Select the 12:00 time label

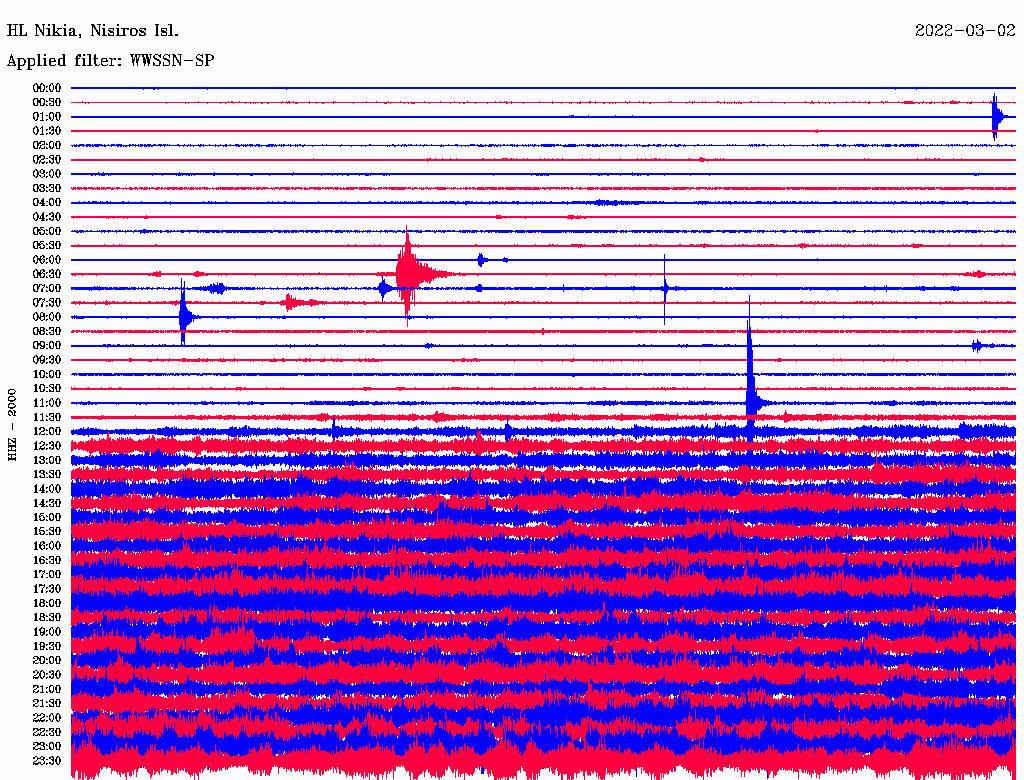point(47,431)
